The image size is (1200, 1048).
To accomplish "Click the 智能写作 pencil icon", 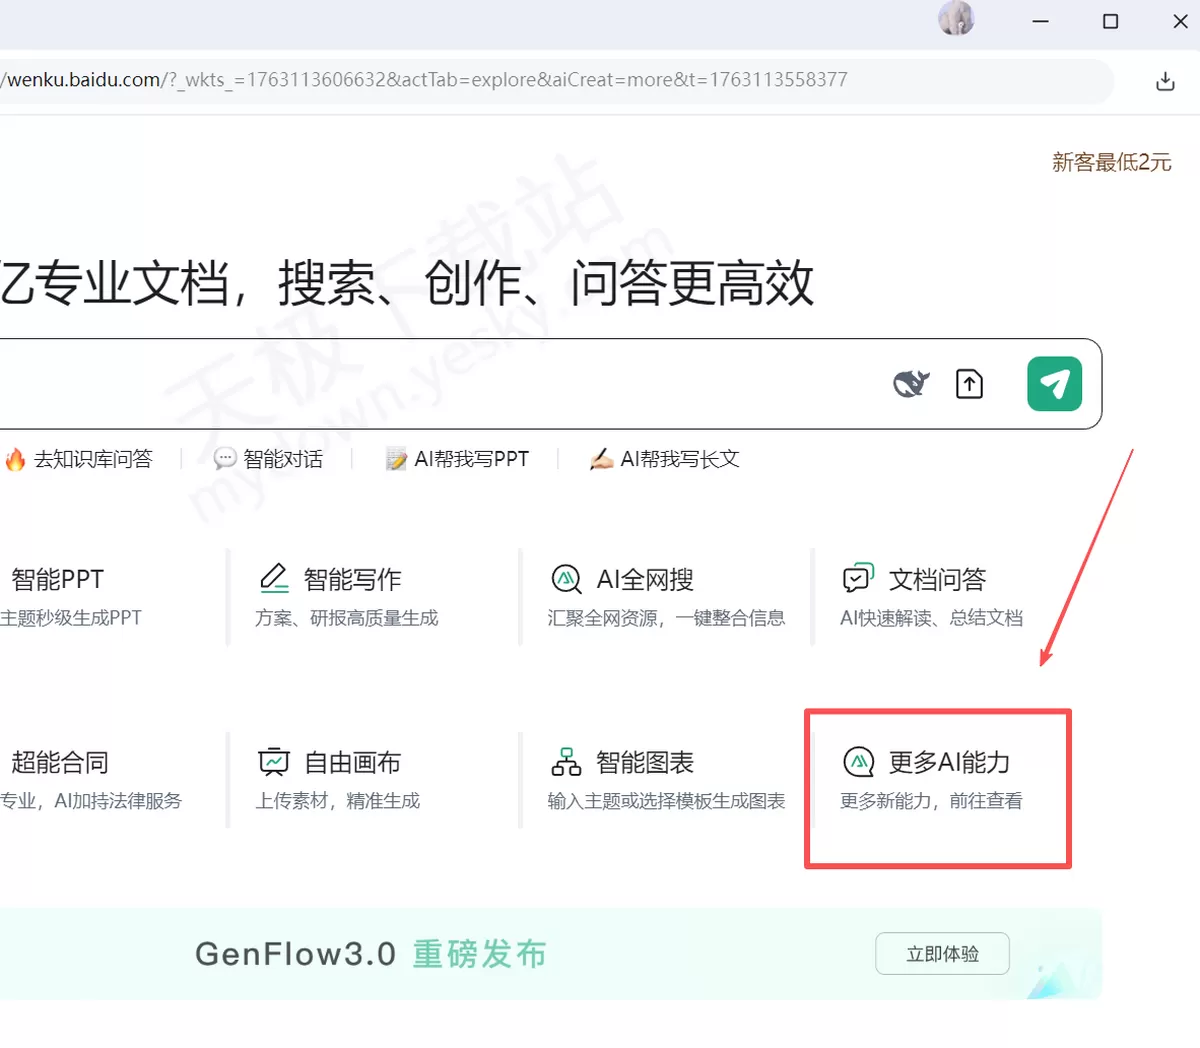I will (274, 578).
